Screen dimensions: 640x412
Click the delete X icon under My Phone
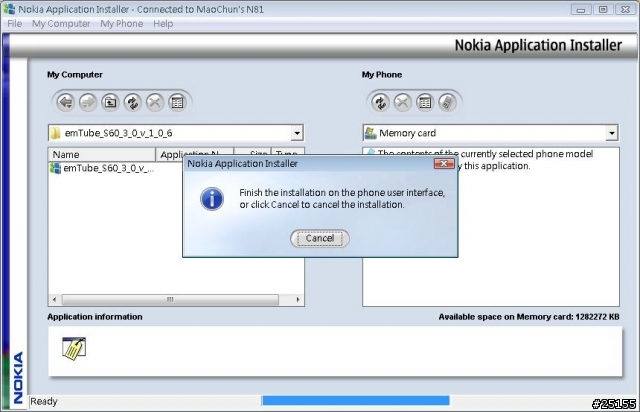click(x=402, y=102)
